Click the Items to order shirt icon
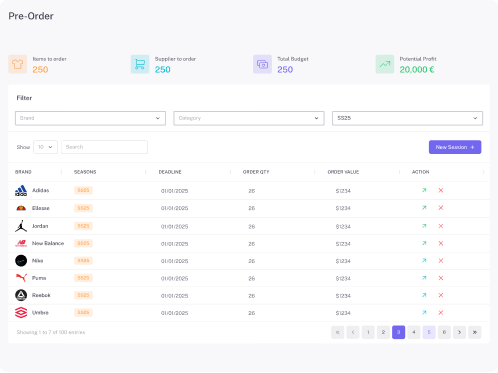The height and width of the screenshot is (373, 498). (x=18, y=64)
